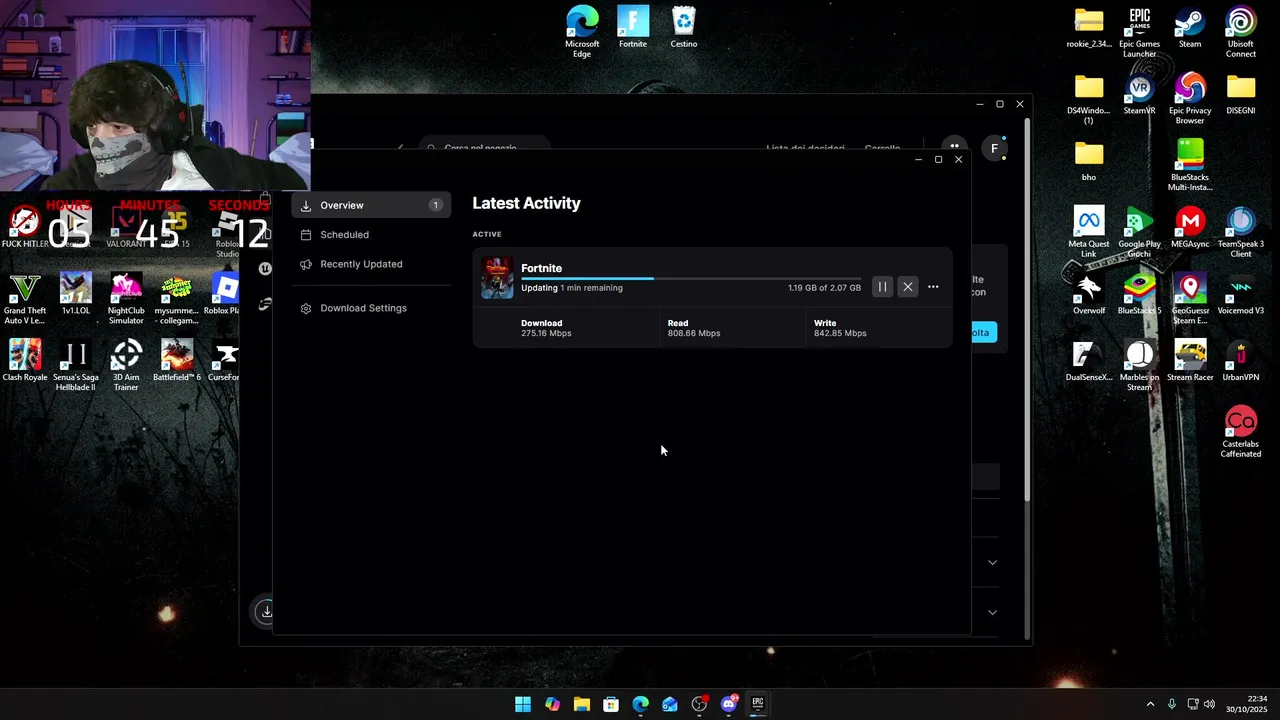The width and height of the screenshot is (1280, 720).
Task: Open Google Play Giochi shortcut
Action: coord(1139,233)
